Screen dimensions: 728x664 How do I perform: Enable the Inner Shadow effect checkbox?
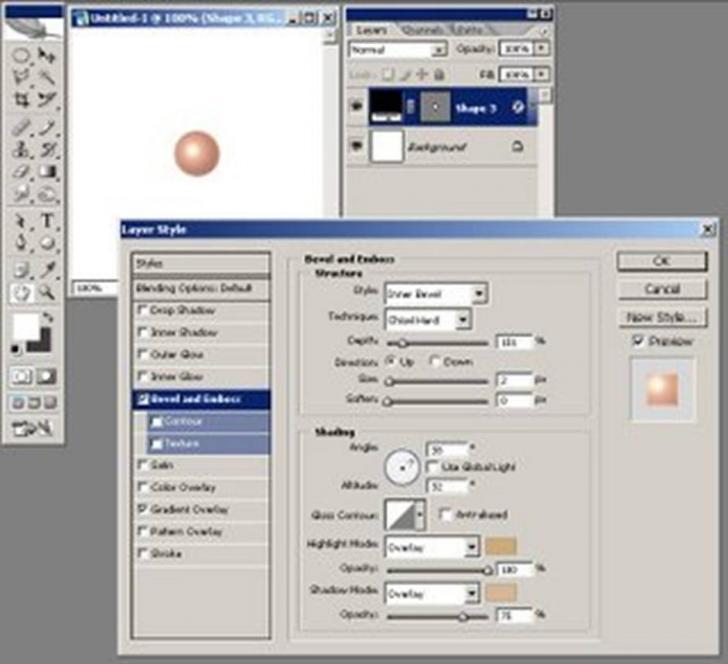(143, 332)
